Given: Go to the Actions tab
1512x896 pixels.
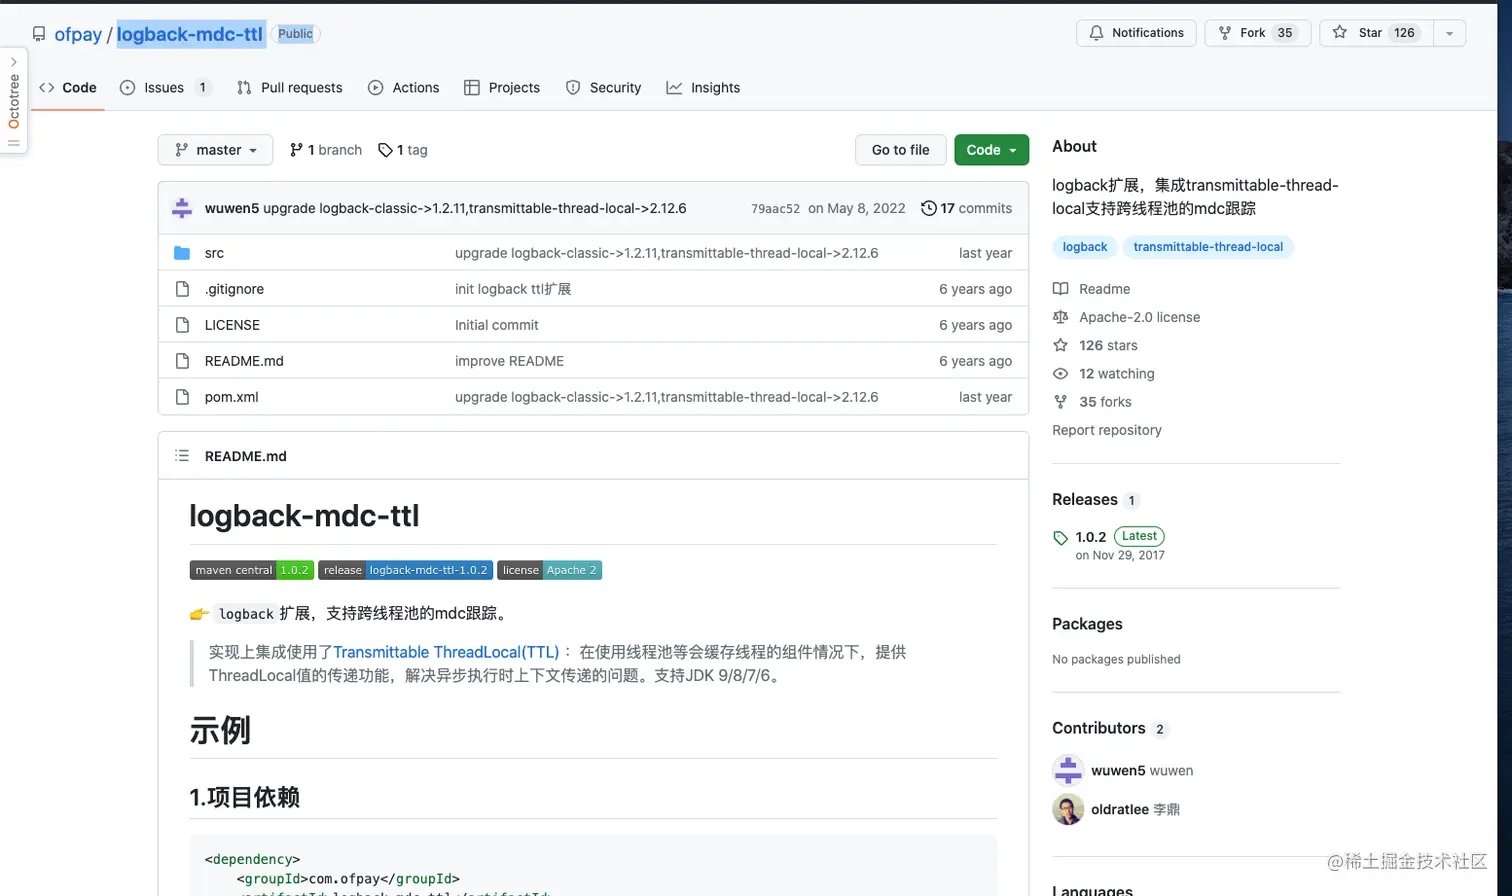Looking at the screenshot, I should point(404,88).
